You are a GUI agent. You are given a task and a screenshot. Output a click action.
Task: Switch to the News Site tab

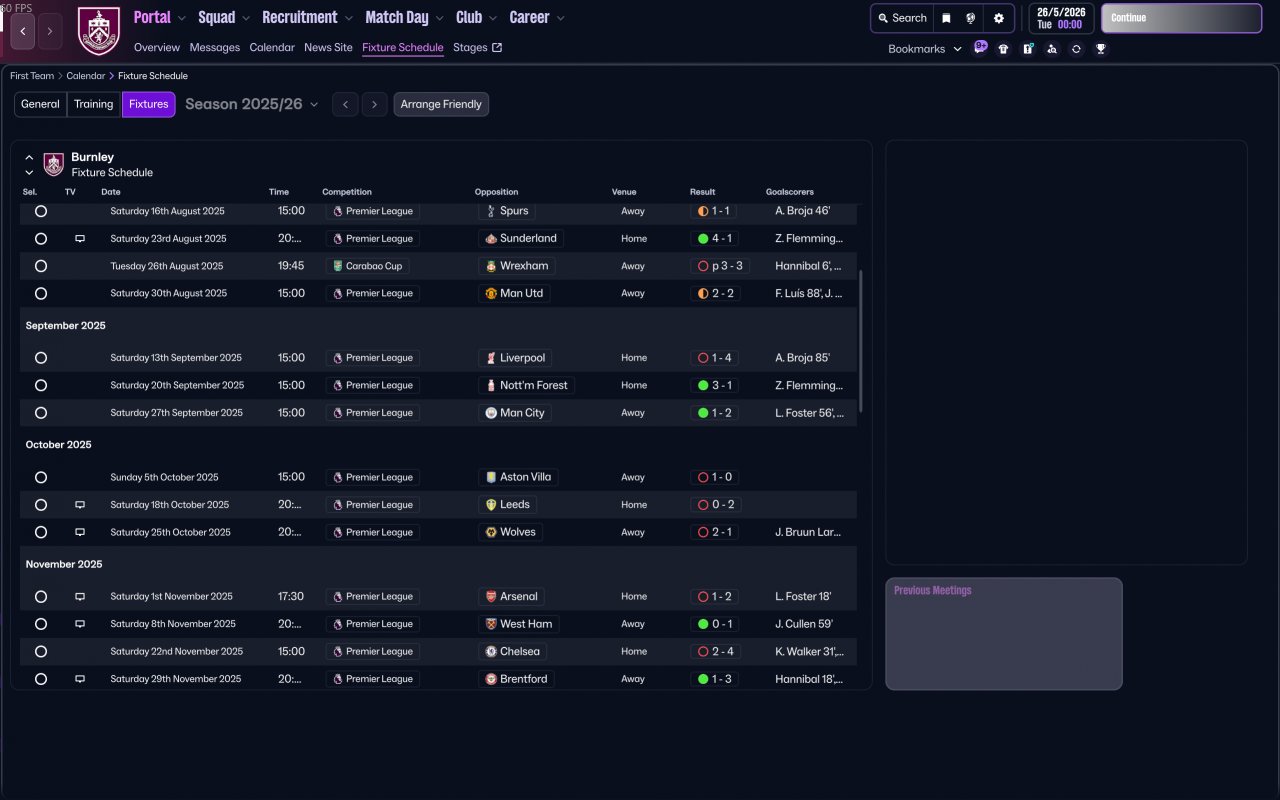(328, 47)
